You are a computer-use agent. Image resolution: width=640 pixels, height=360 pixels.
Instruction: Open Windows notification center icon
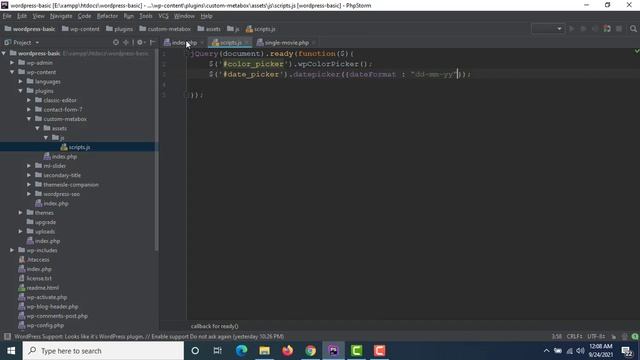tap(627, 351)
